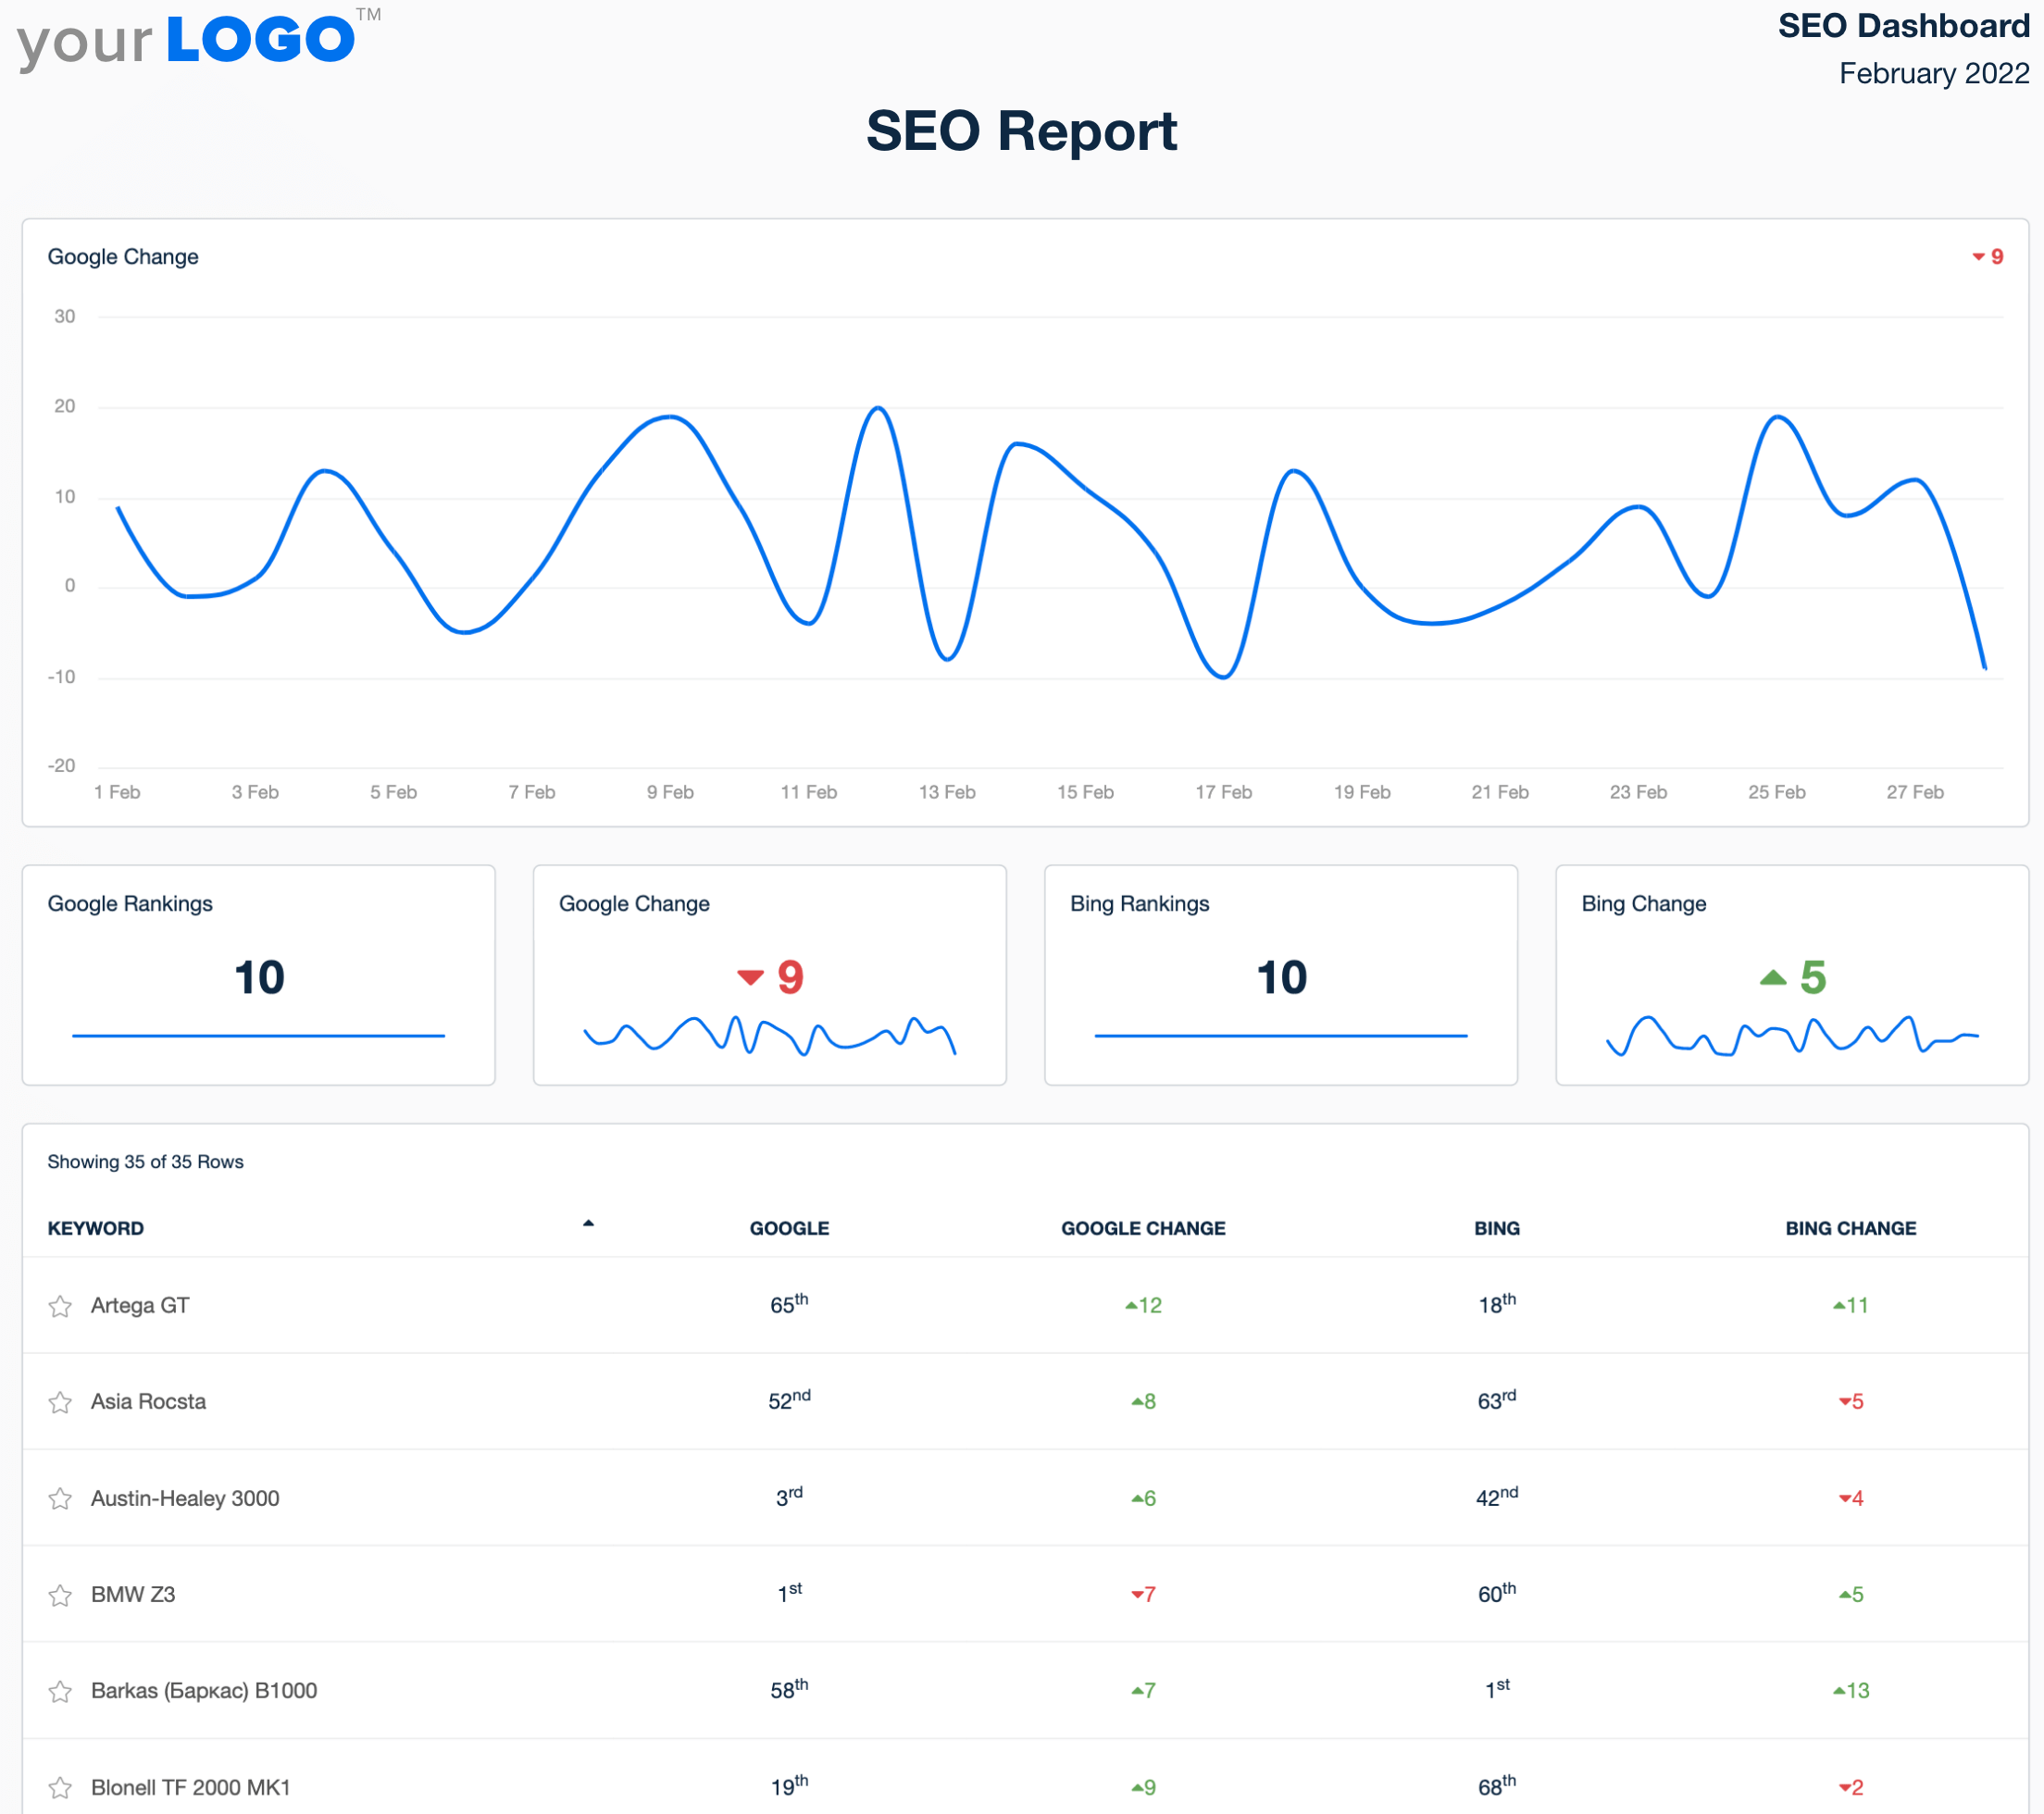Toggle the favorite star for BMW Z3
2044x1814 pixels.
pos(60,1595)
